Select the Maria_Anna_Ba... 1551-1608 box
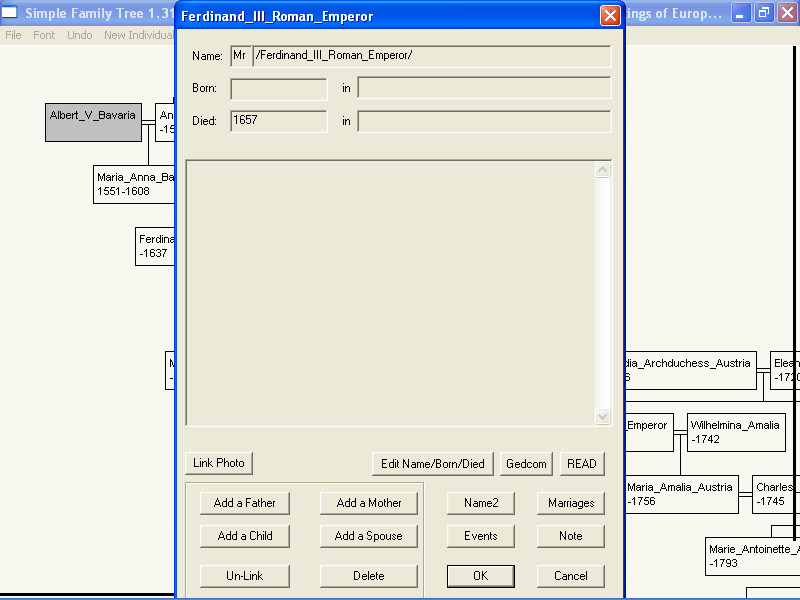 tap(134, 184)
